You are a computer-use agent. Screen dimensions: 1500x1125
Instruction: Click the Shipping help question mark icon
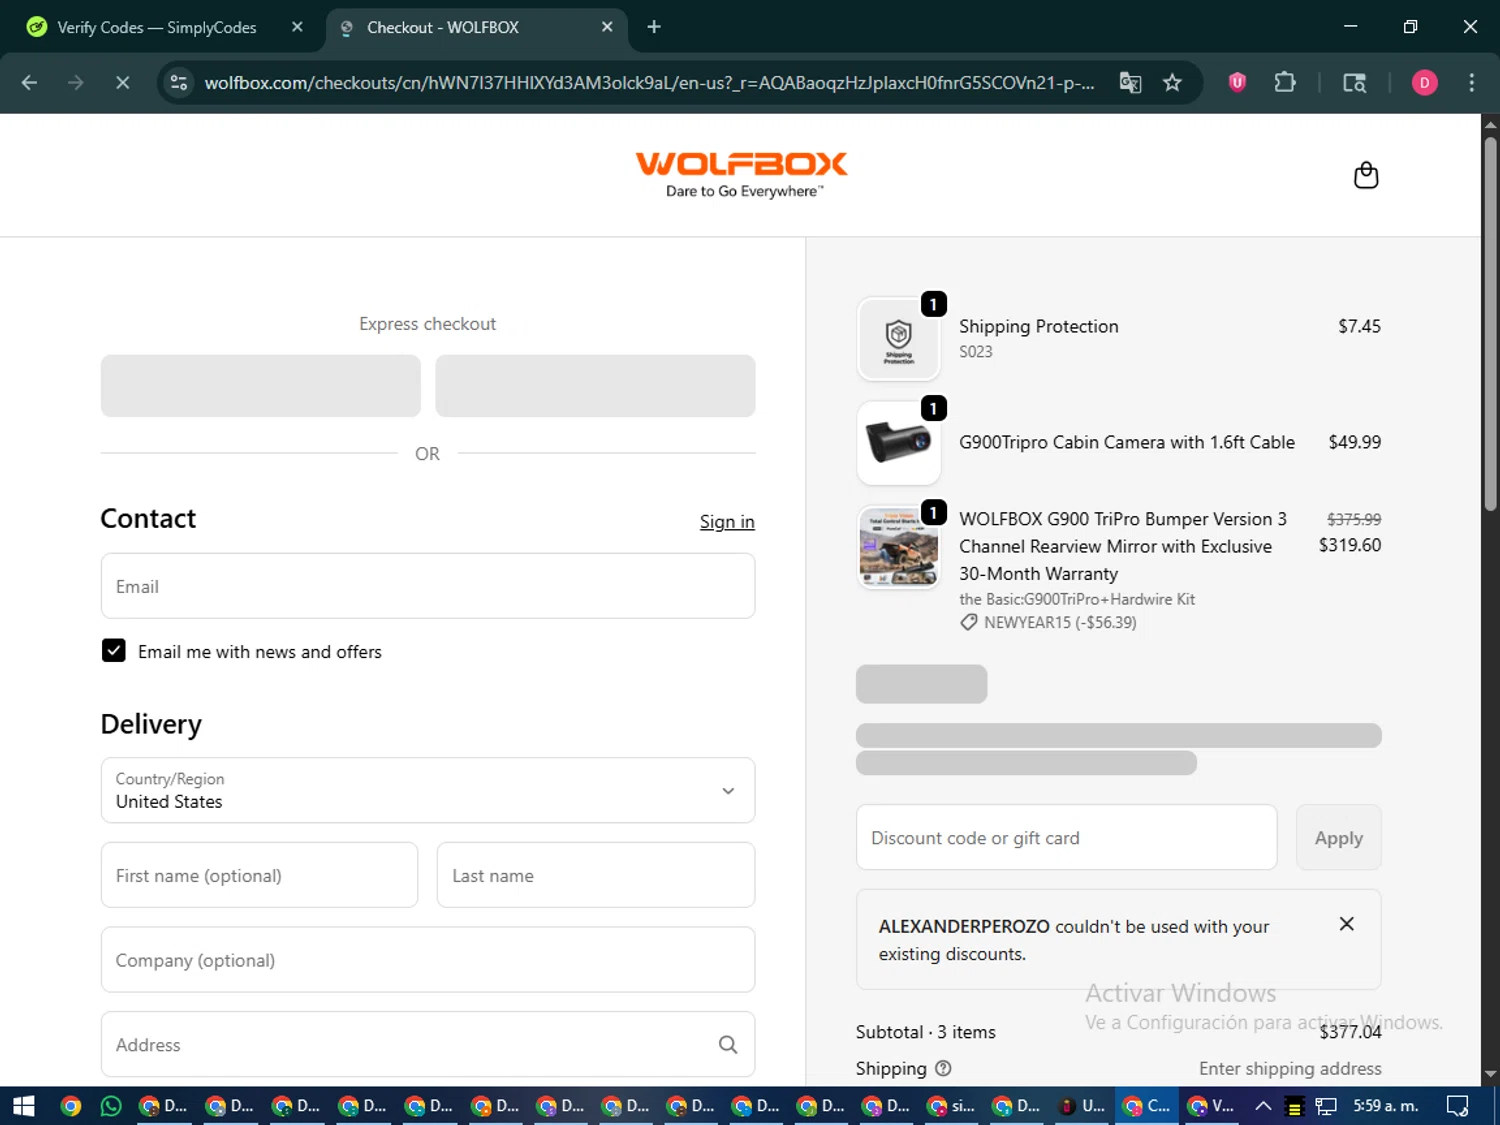coord(943,1069)
